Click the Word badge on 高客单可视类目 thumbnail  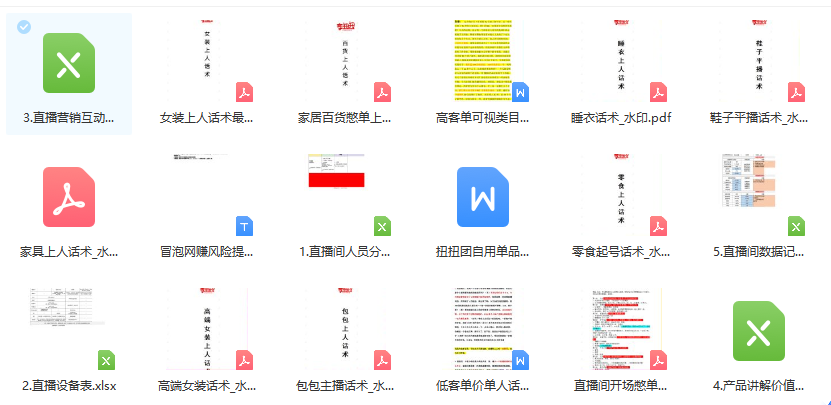pyautogui.click(x=520, y=92)
